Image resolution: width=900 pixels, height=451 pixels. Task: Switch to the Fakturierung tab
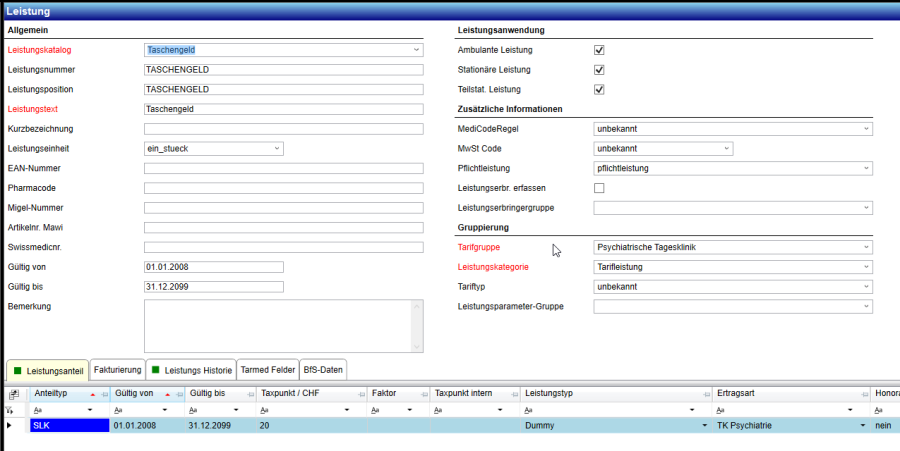pos(117,370)
